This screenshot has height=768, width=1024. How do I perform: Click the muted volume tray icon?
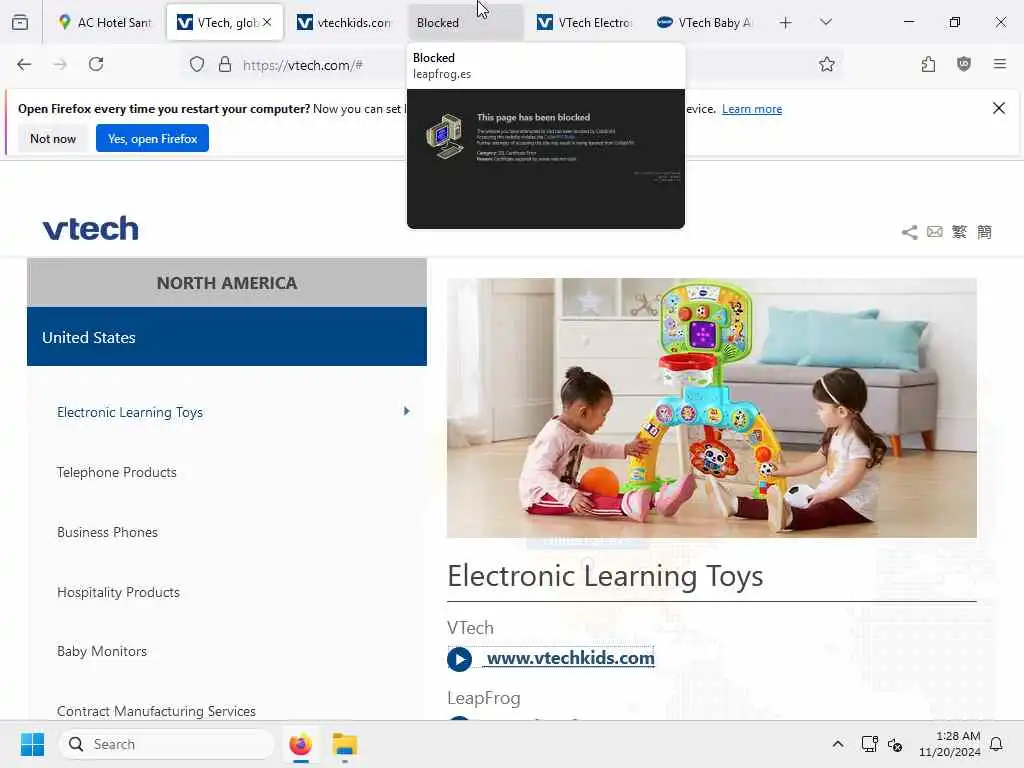click(895, 745)
